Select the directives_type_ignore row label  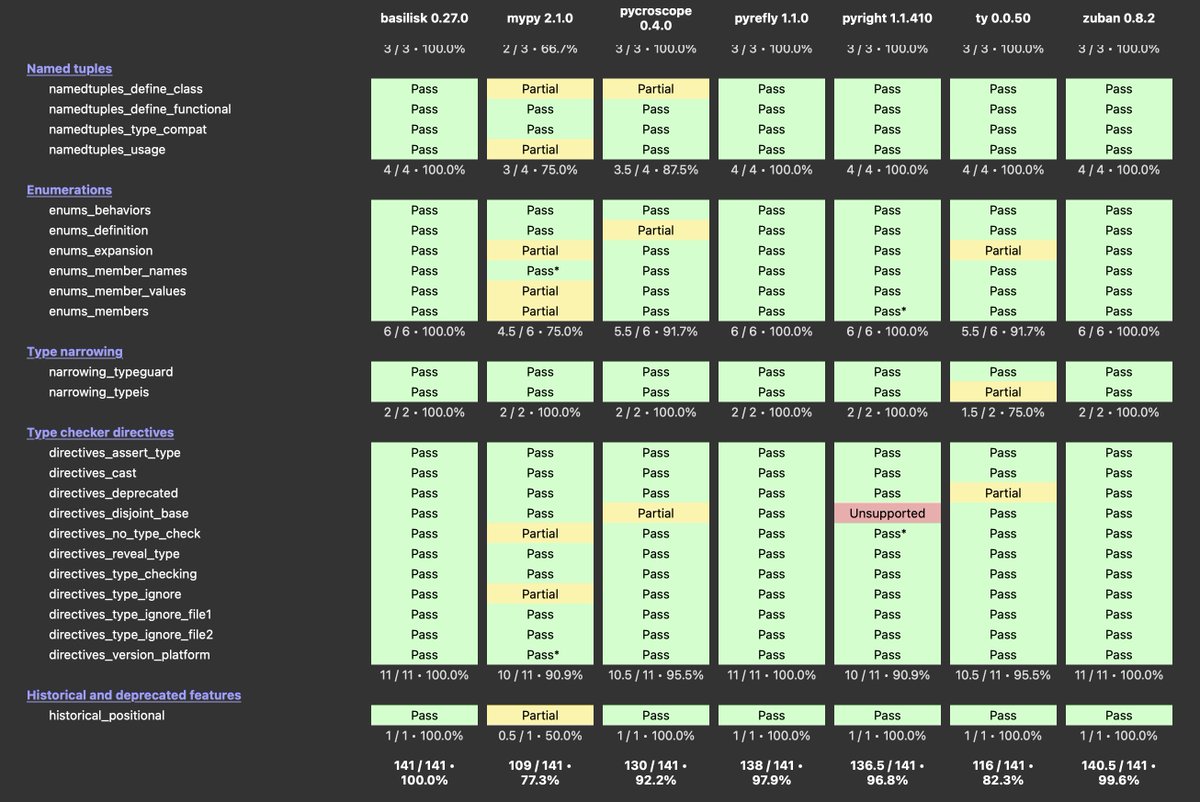pos(114,594)
